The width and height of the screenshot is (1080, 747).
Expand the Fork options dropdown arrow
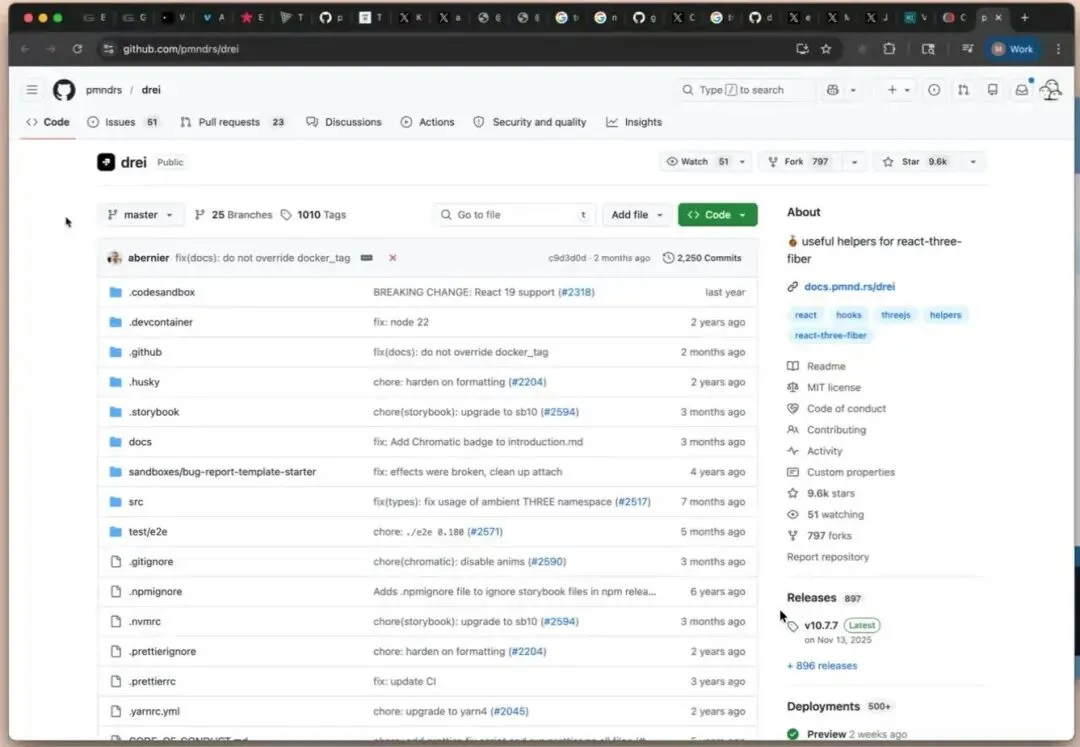pyautogui.click(x=854, y=162)
